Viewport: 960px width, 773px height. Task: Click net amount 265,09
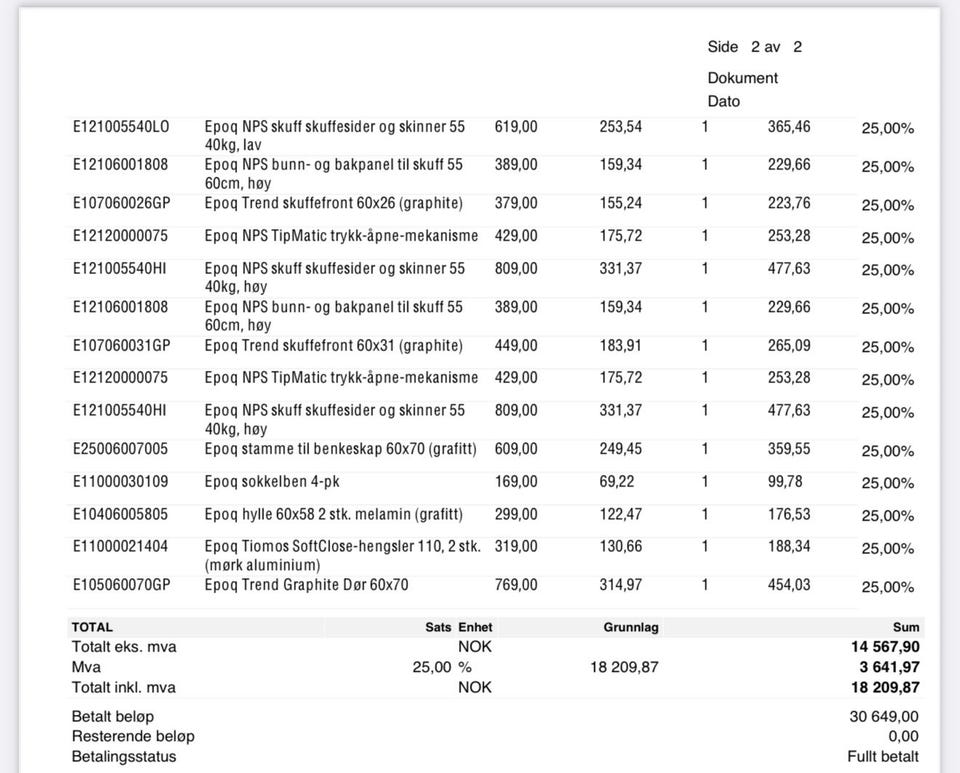point(789,345)
